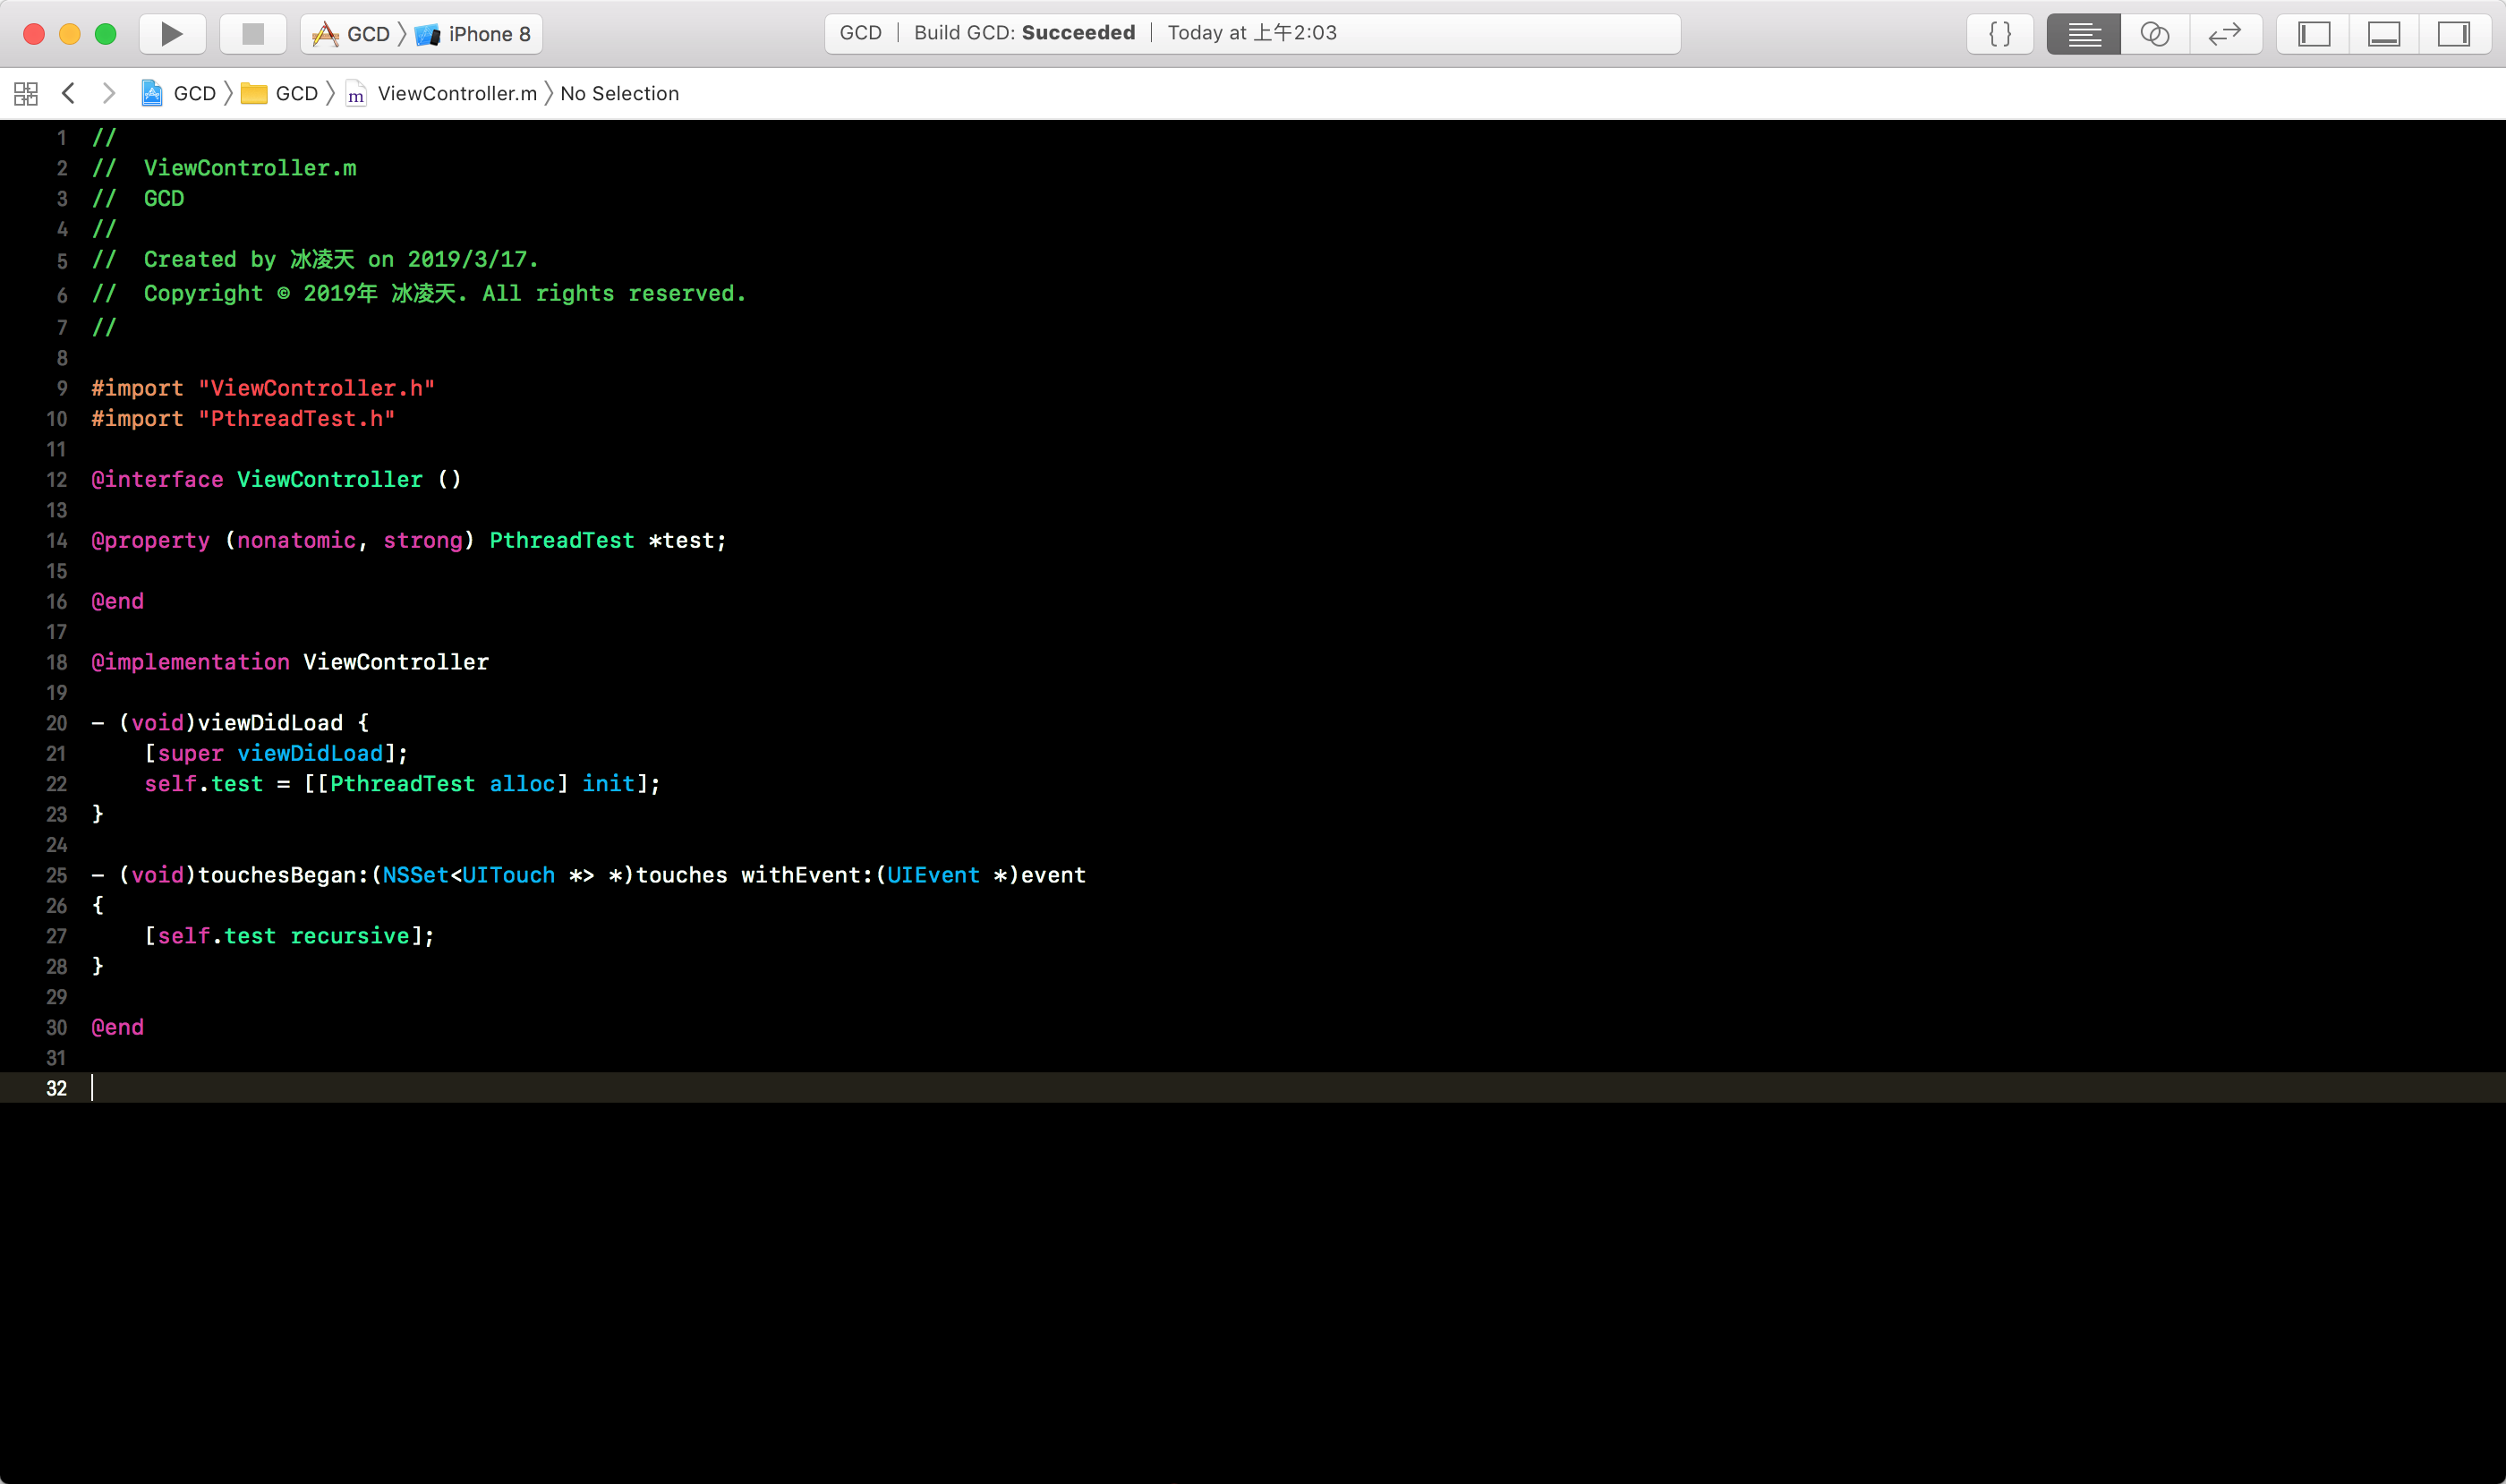The height and width of the screenshot is (1484, 2506).
Task: Show the Assistant editor
Action: (x=2154, y=34)
